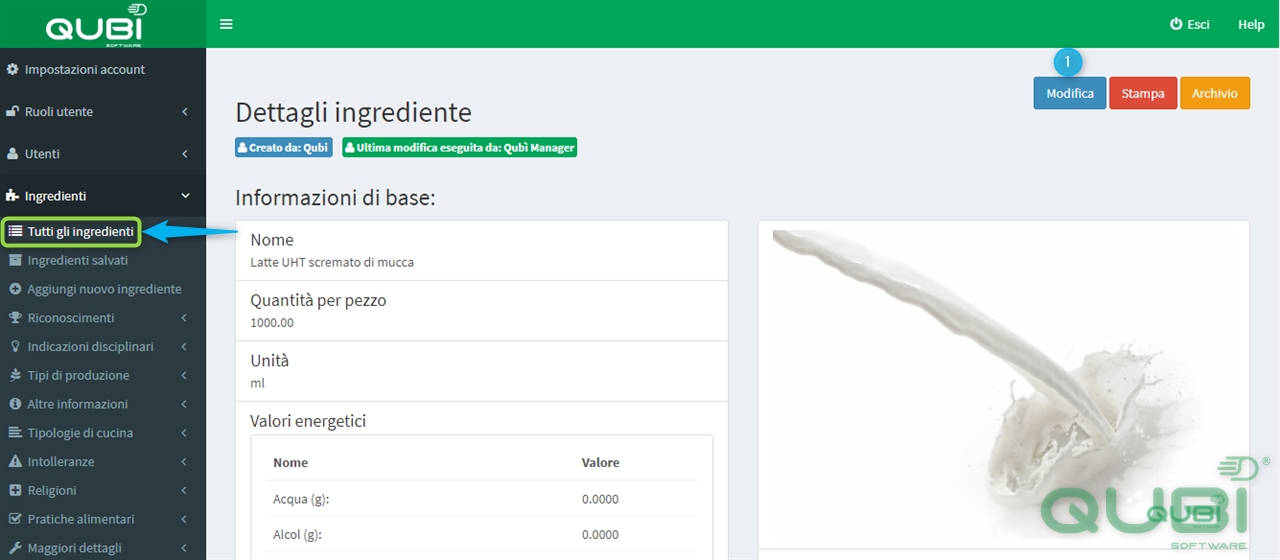This screenshot has height=560, width=1280.
Task: Expand the Pratiche alimentari chevron
Action: (x=185, y=520)
